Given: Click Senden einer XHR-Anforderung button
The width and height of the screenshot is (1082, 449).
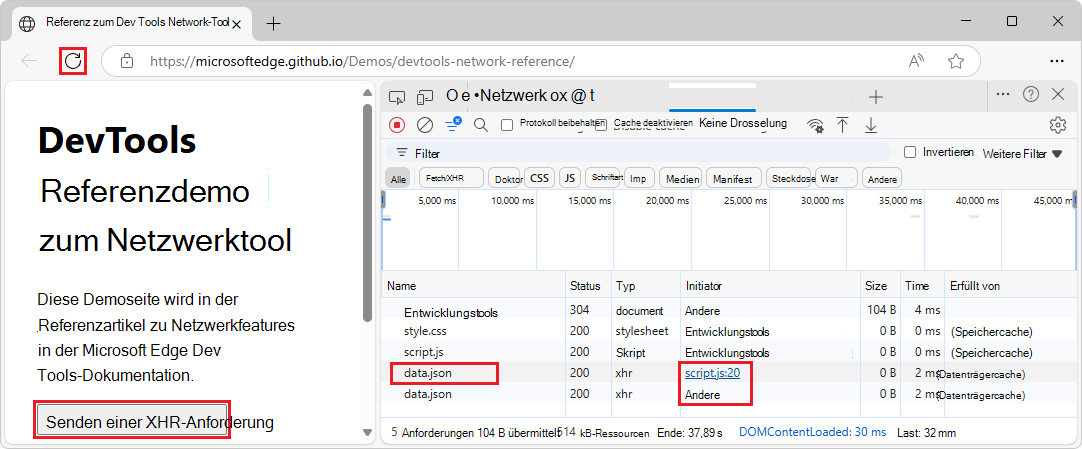Looking at the screenshot, I should tap(132, 421).
